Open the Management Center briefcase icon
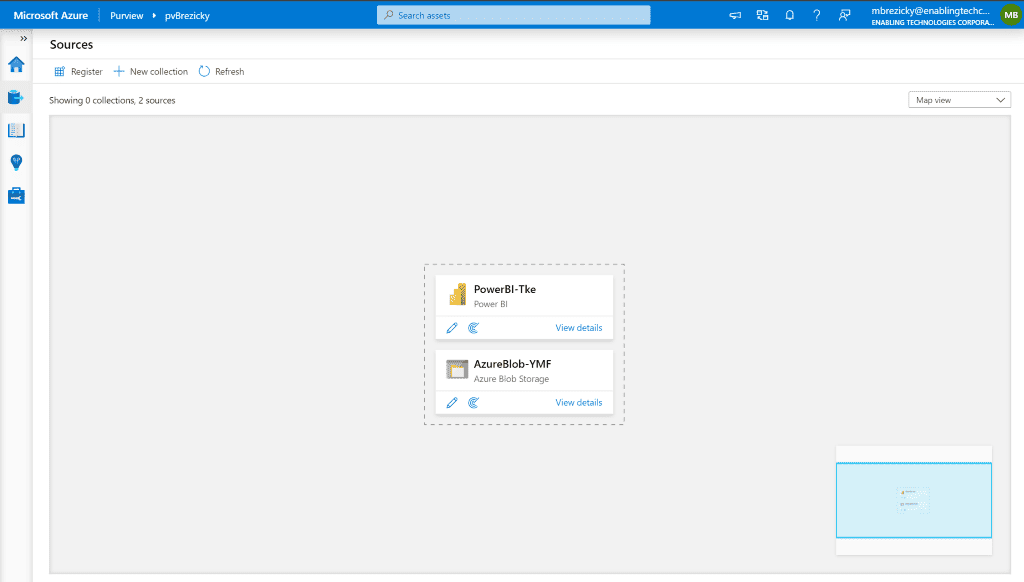The width and height of the screenshot is (1024, 582). (16, 195)
